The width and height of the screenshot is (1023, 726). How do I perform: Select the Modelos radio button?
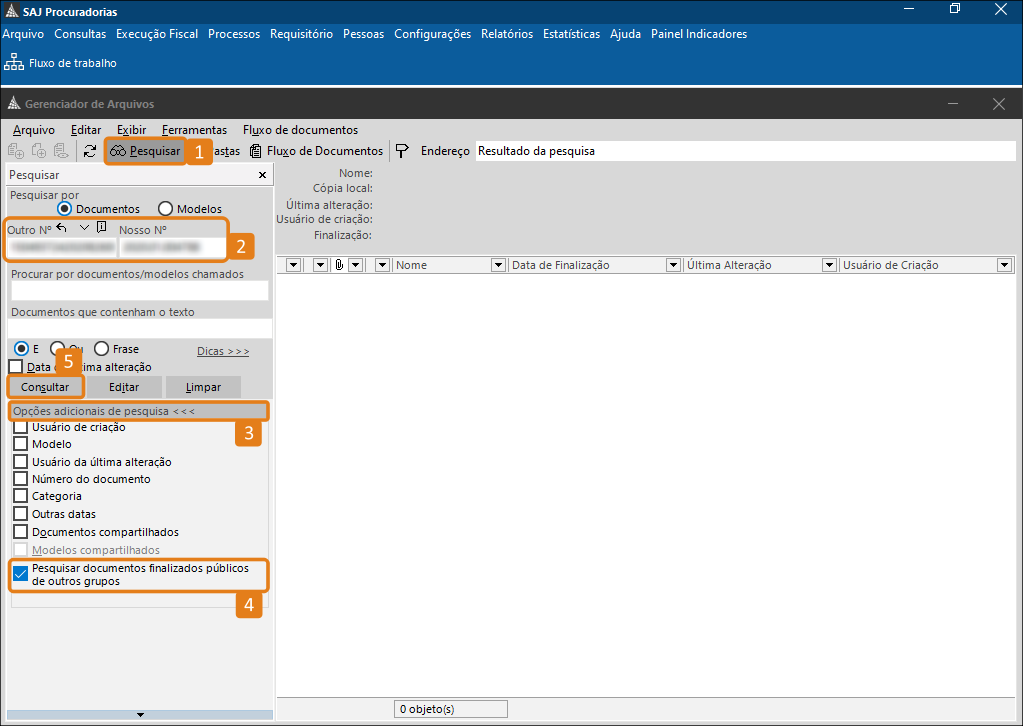click(166, 209)
